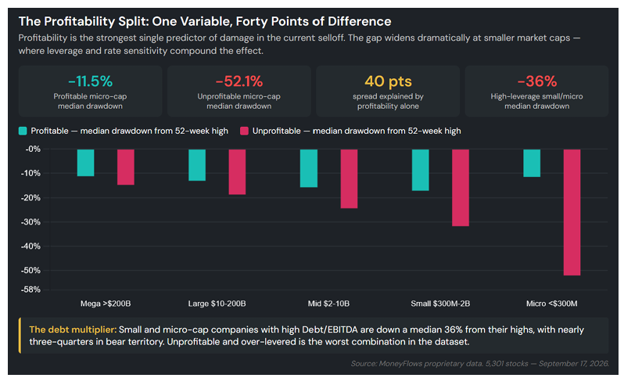Click the 40 pts spread stat card
This screenshot has height=378, width=624.
pos(388,92)
